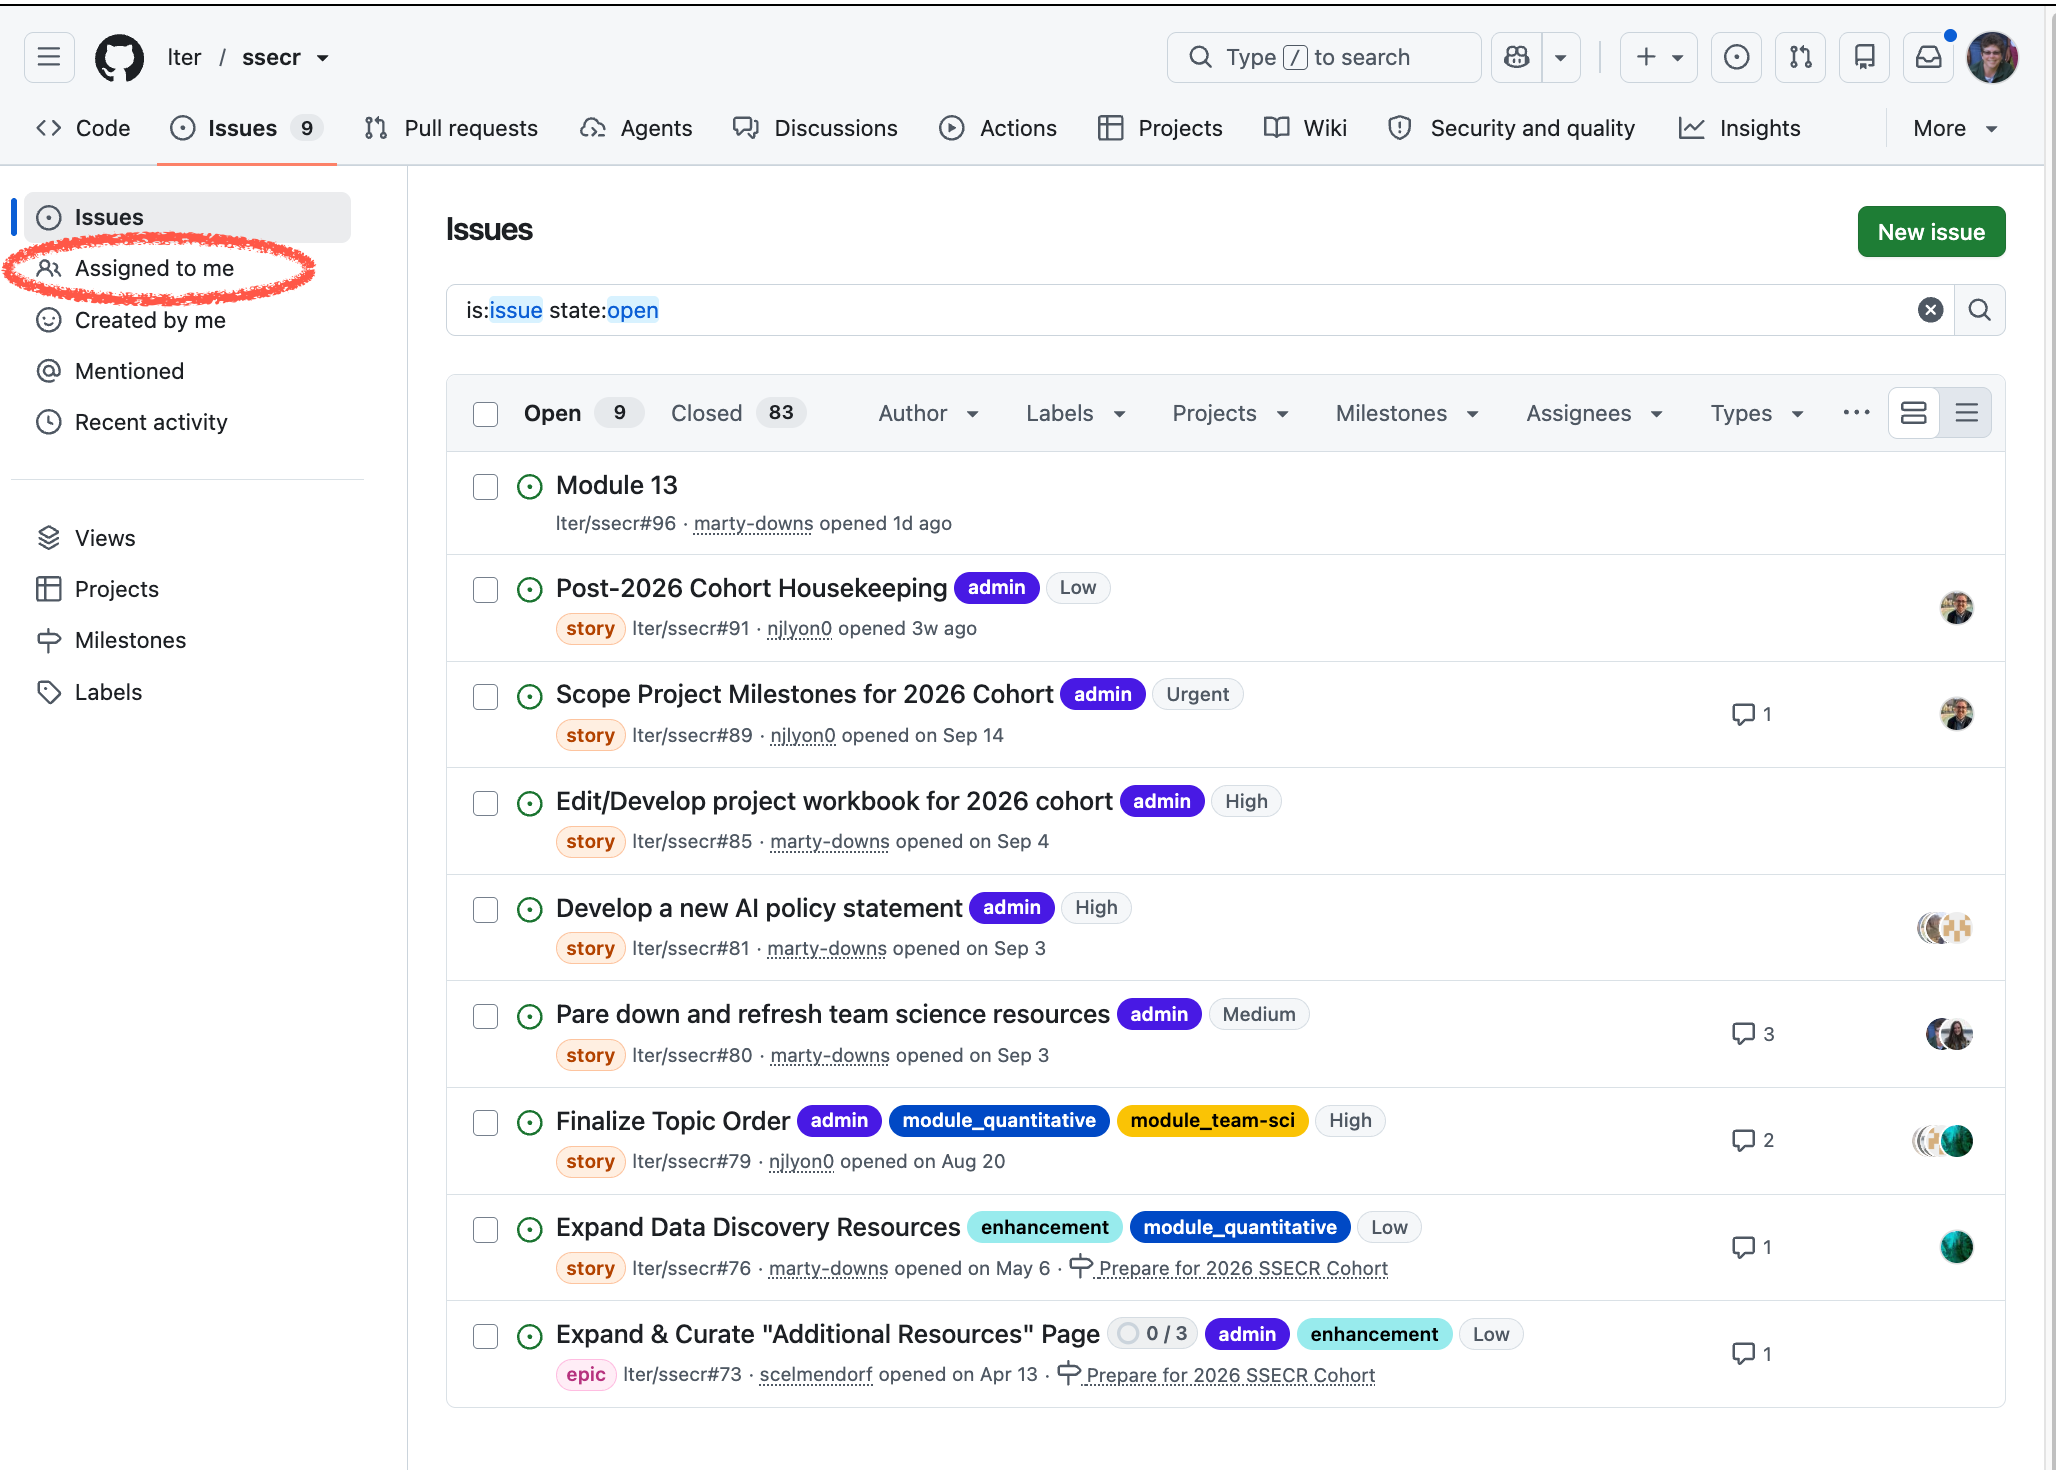This screenshot has width=2056, height=1470.
Task: Open the Milestones filter dropdown
Action: click(x=1406, y=413)
